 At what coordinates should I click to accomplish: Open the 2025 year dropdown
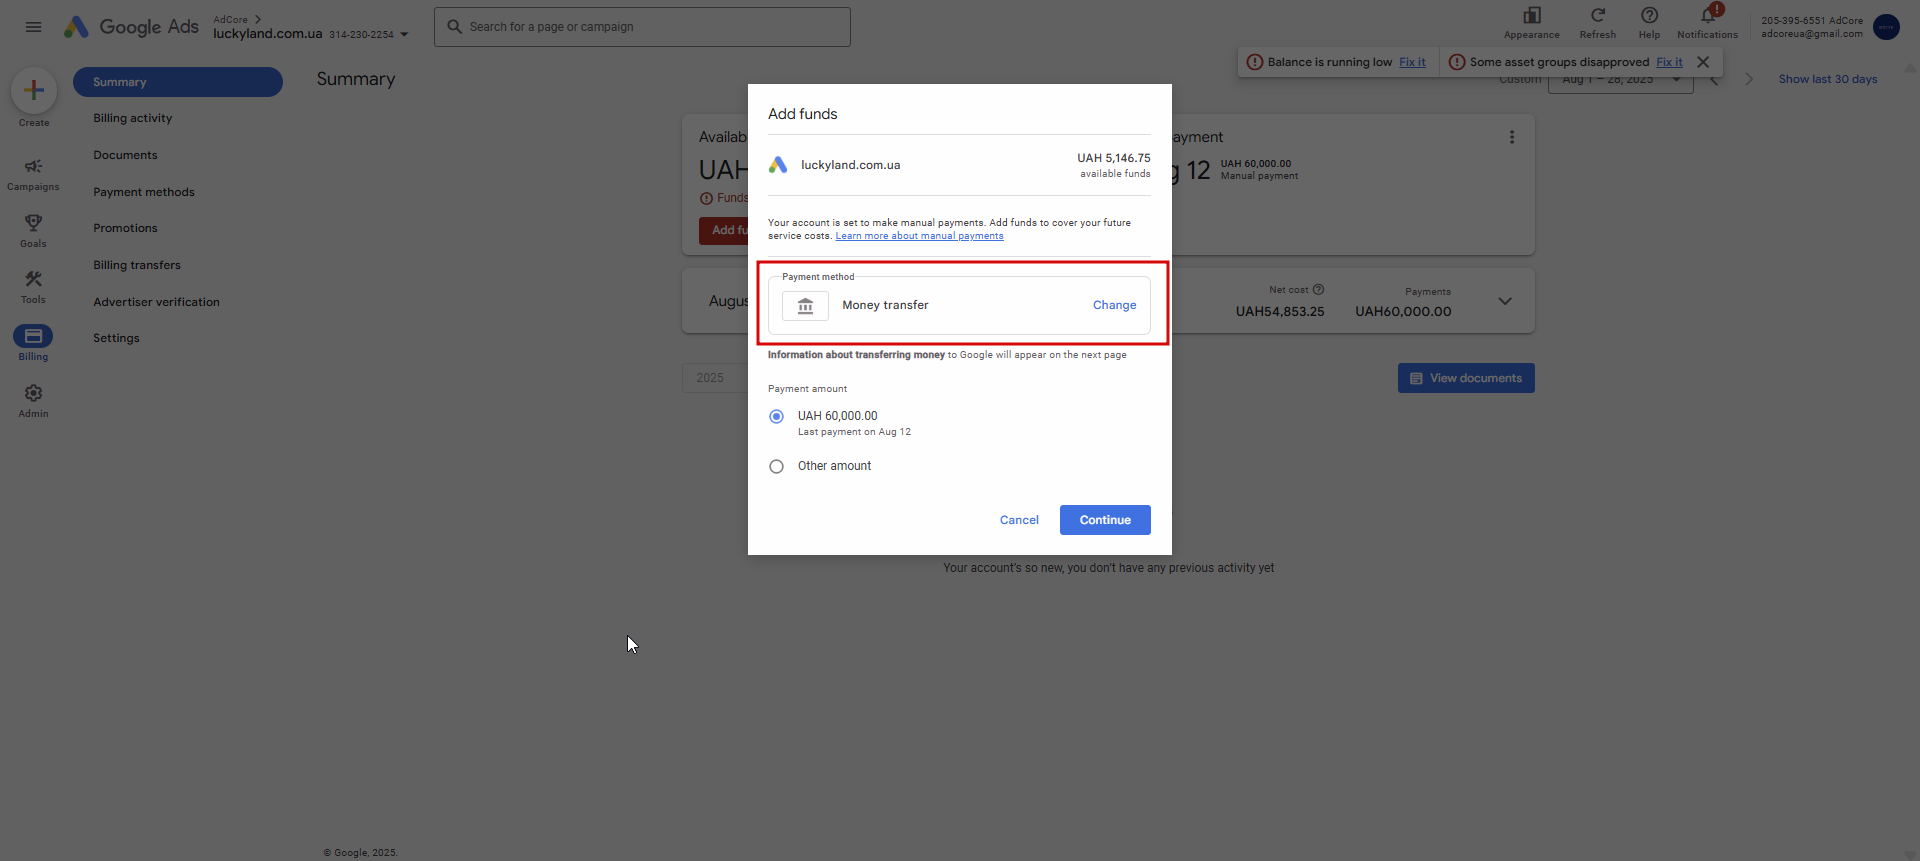tap(714, 378)
